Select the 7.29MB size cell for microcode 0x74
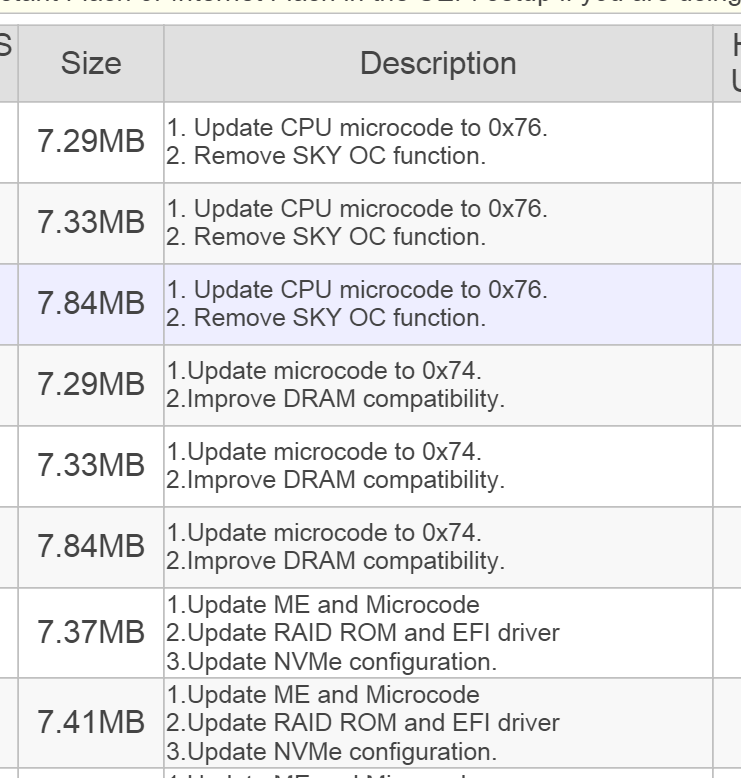This screenshot has height=778, width=741. pos(91,387)
